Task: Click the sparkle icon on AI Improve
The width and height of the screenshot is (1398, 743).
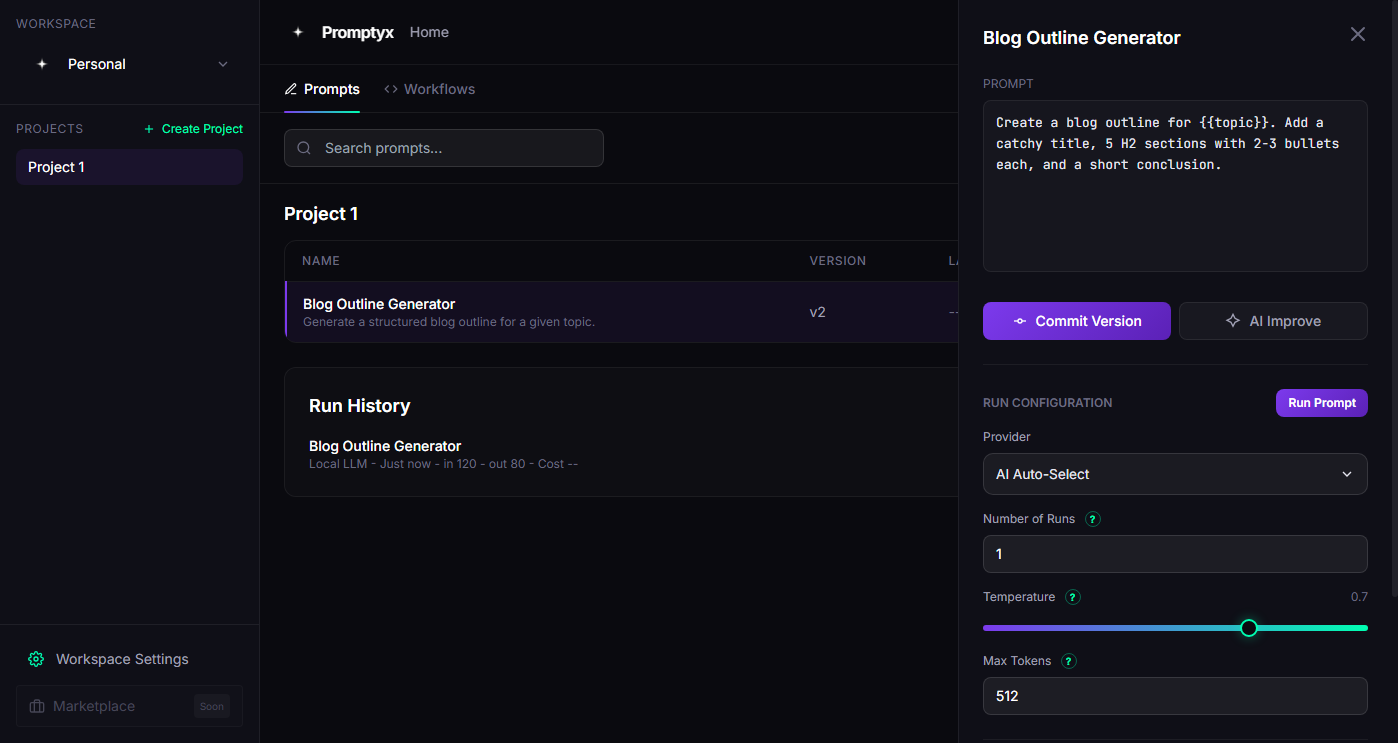Action: pyautogui.click(x=1231, y=321)
